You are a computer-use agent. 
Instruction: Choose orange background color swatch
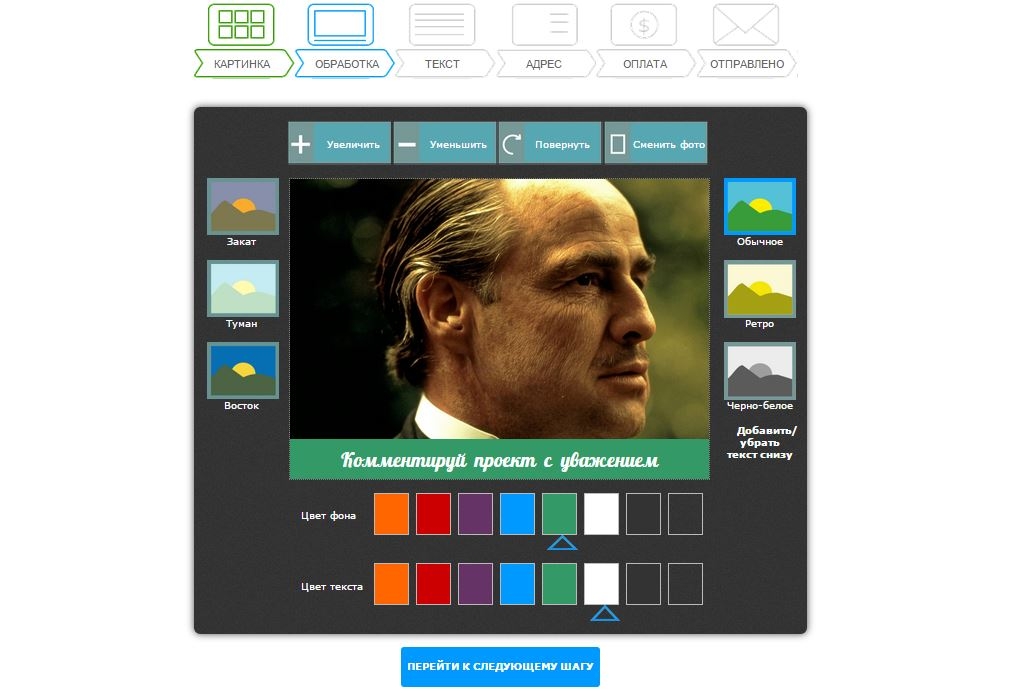tap(391, 514)
